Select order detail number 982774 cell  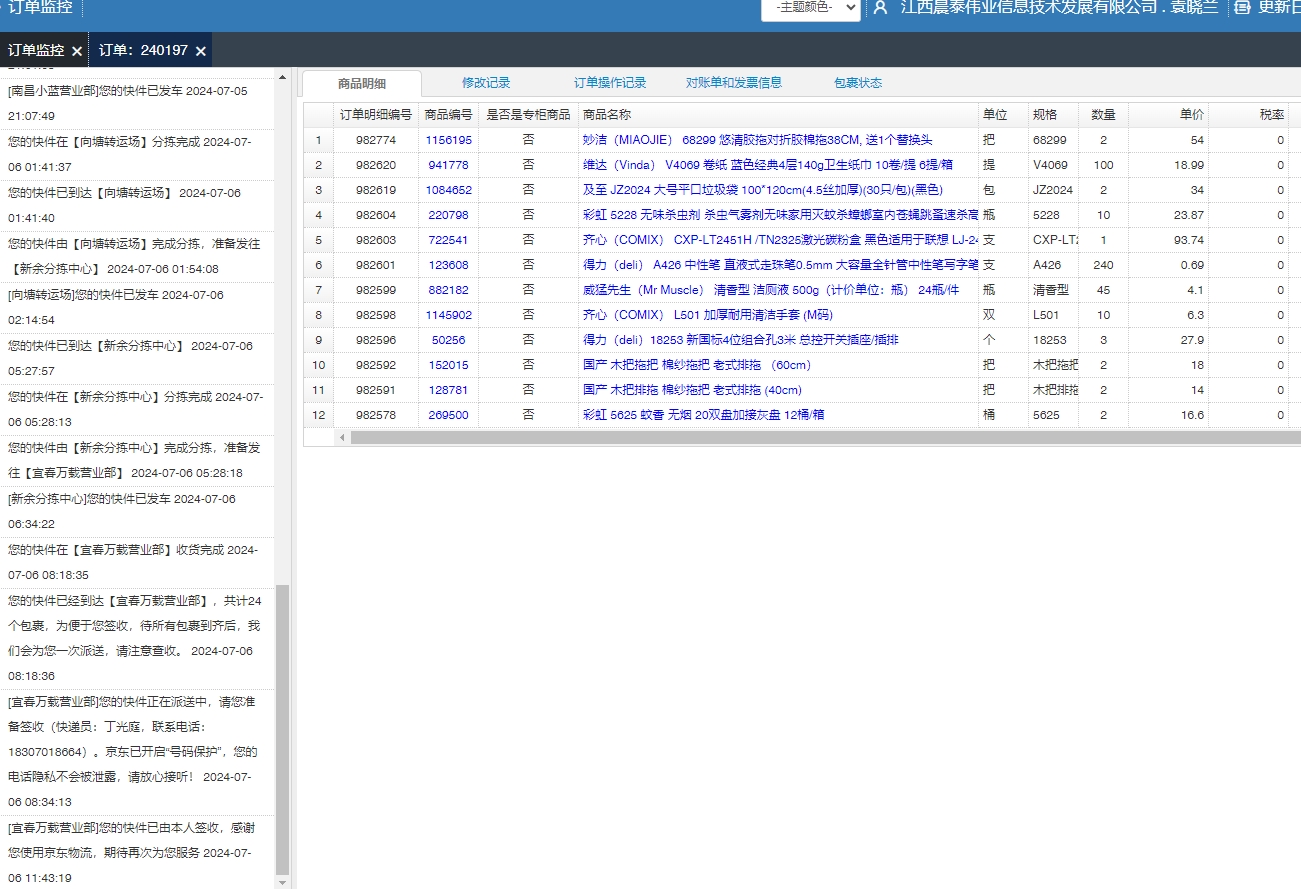pos(376,140)
